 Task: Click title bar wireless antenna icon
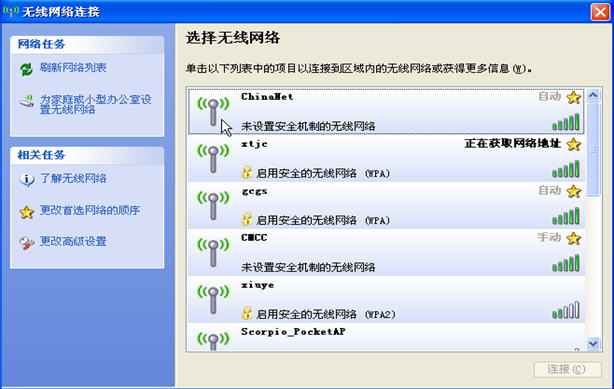[11, 11]
